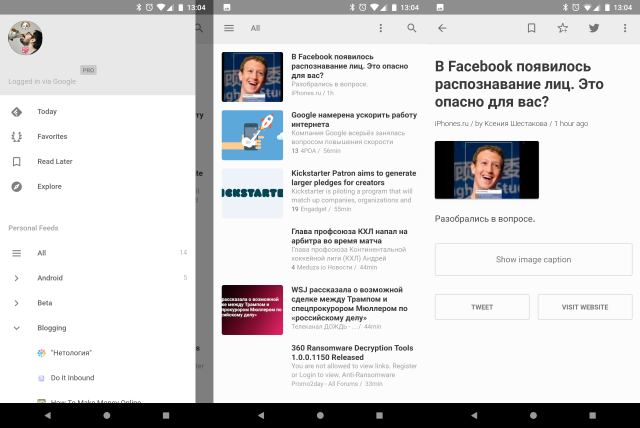Image resolution: width=640 pixels, height=428 pixels.
Task: Open the Read Later list
Action: click(98, 161)
